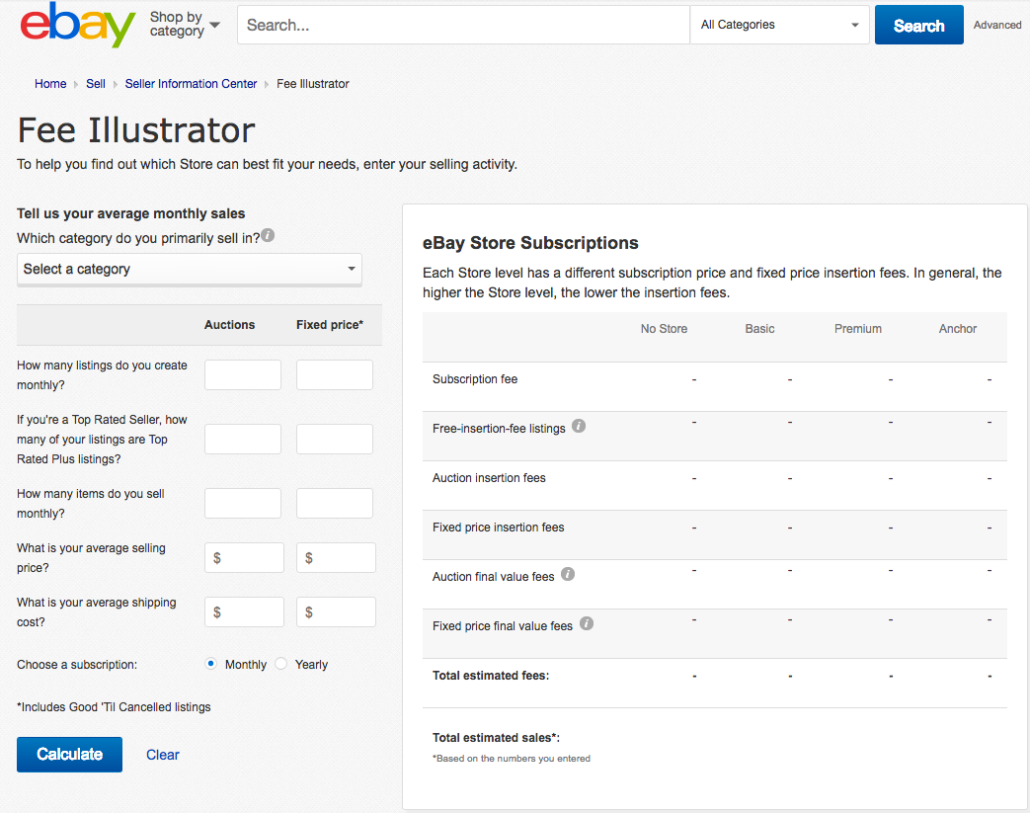The height and width of the screenshot is (813, 1030).
Task: Focus Auctions average selling price field
Action: pos(244,558)
